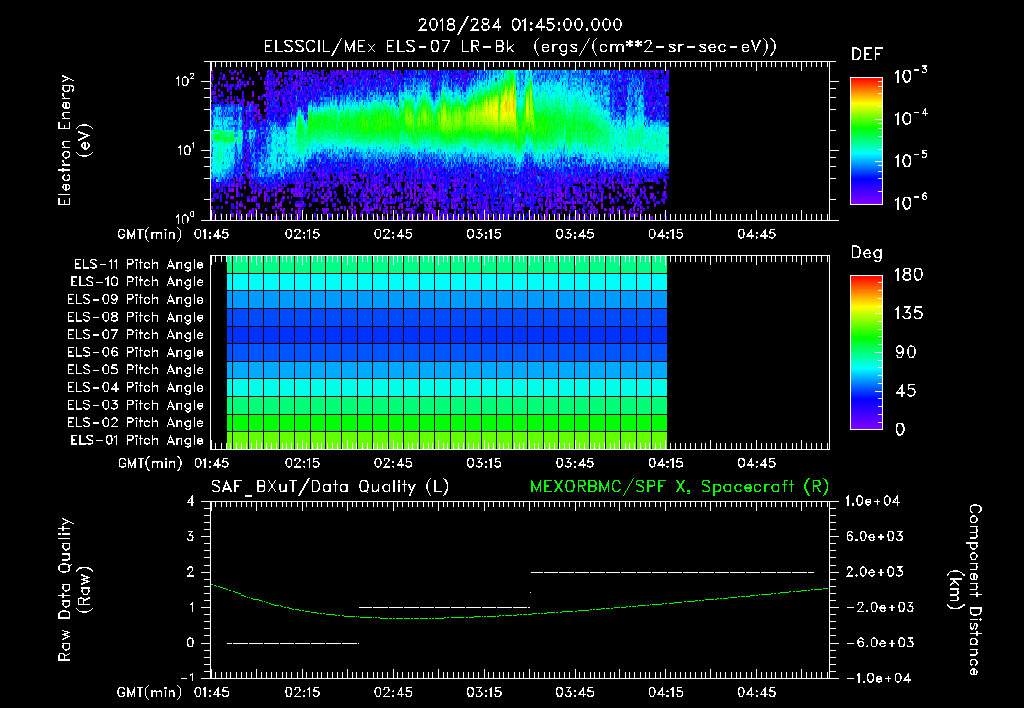Click the '90' Deg color bar value
1024x708 pixels.
(x=906, y=353)
